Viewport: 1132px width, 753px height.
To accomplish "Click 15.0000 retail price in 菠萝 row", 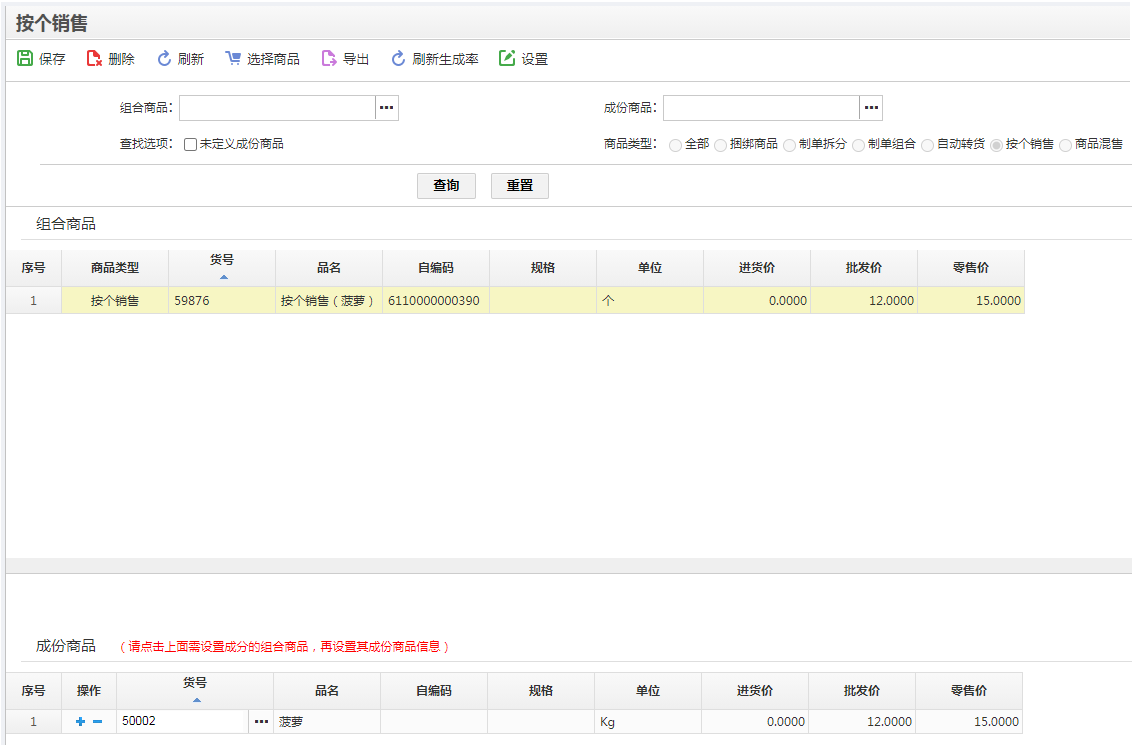I will click(x=969, y=721).
